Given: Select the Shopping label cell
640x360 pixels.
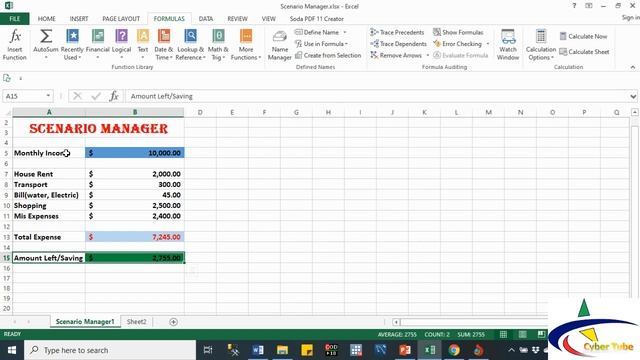Looking at the screenshot, I should [49, 205].
